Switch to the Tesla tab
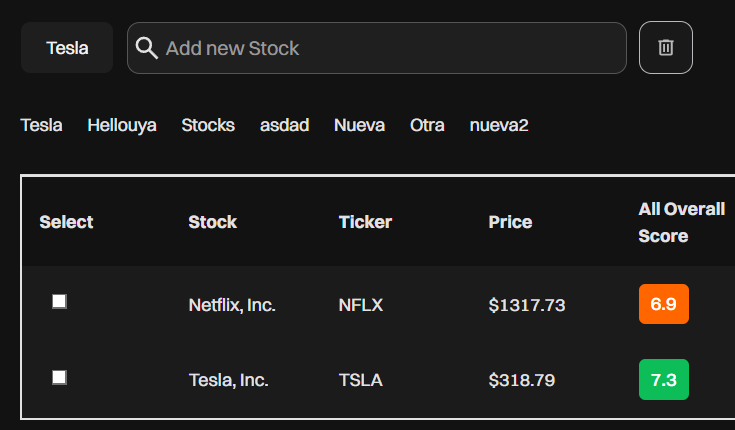 (x=41, y=125)
